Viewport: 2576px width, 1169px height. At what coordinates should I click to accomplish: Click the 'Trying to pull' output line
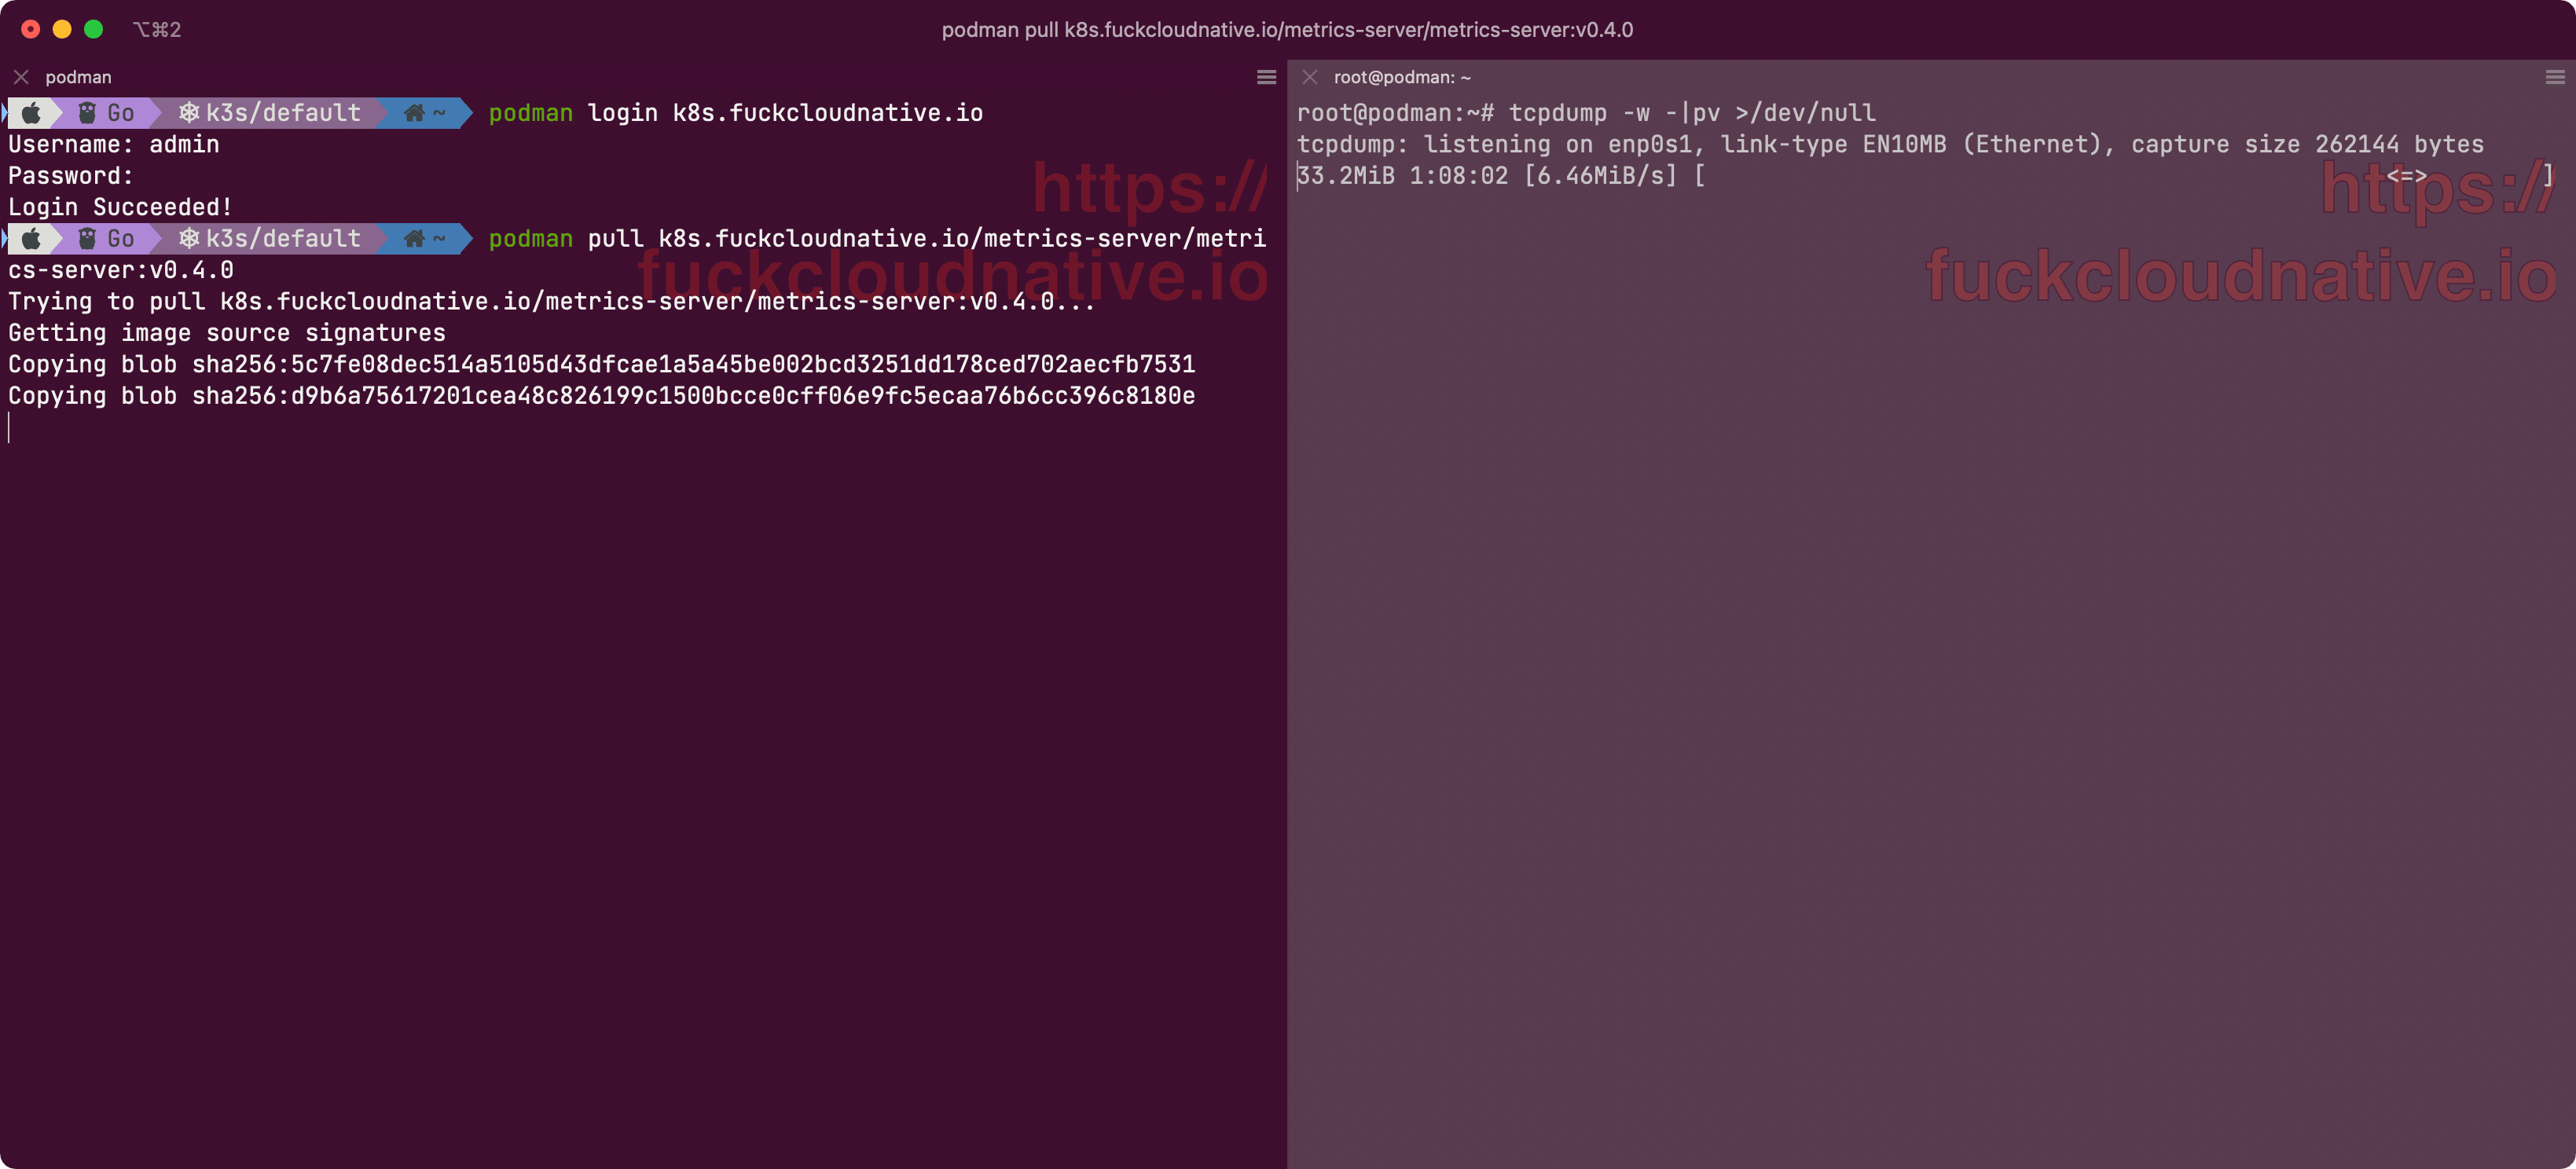[552, 301]
